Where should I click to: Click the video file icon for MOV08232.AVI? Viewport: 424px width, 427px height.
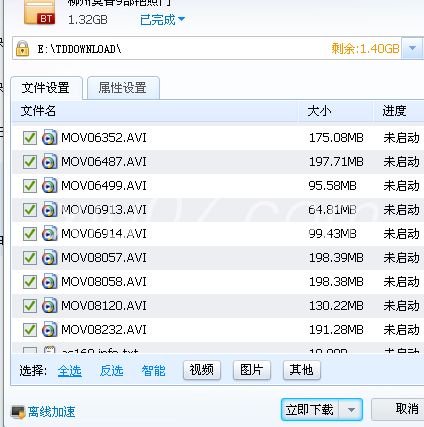(49, 329)
